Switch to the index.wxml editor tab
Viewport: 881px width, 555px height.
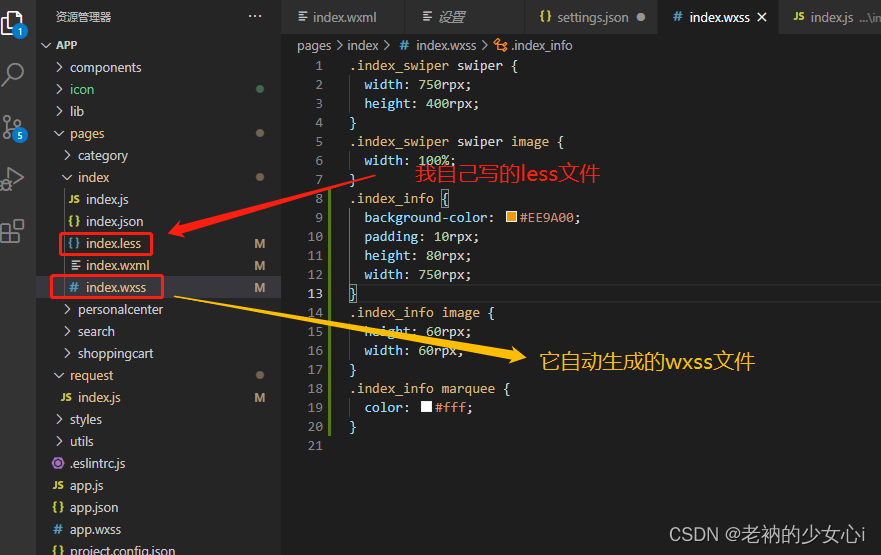[x=343, y=17]
